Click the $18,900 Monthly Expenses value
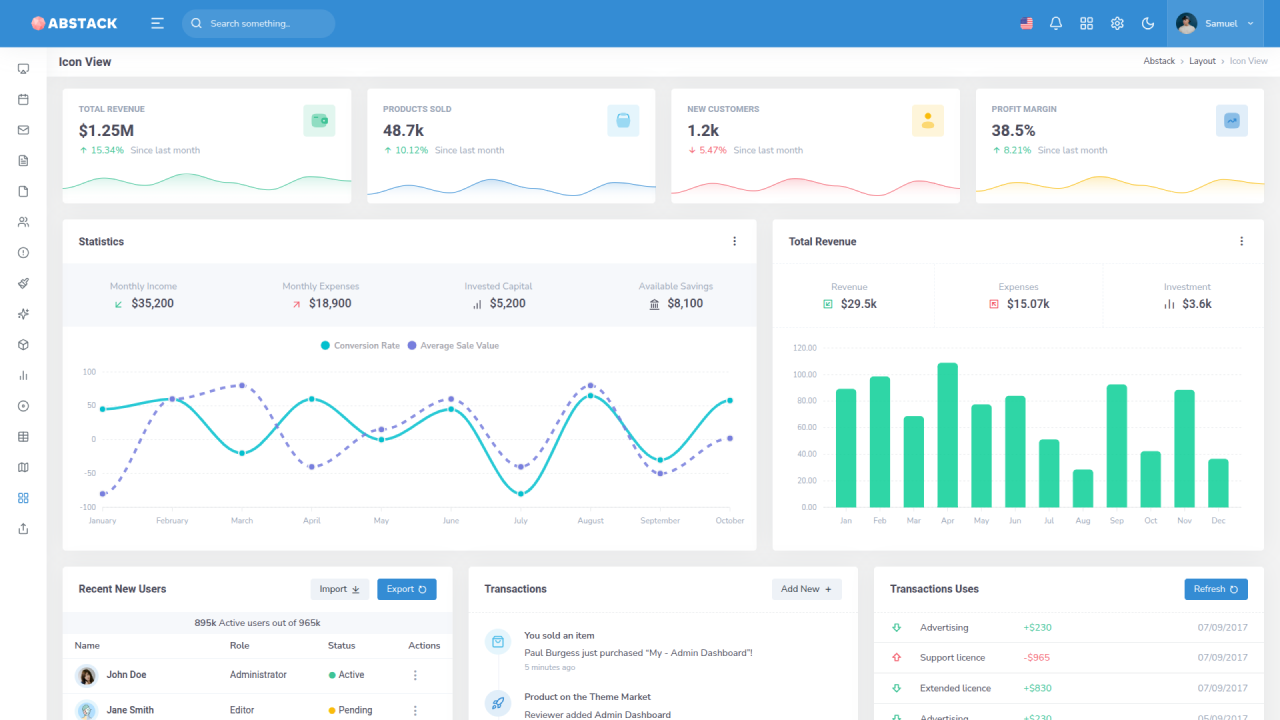 (330, 303)
